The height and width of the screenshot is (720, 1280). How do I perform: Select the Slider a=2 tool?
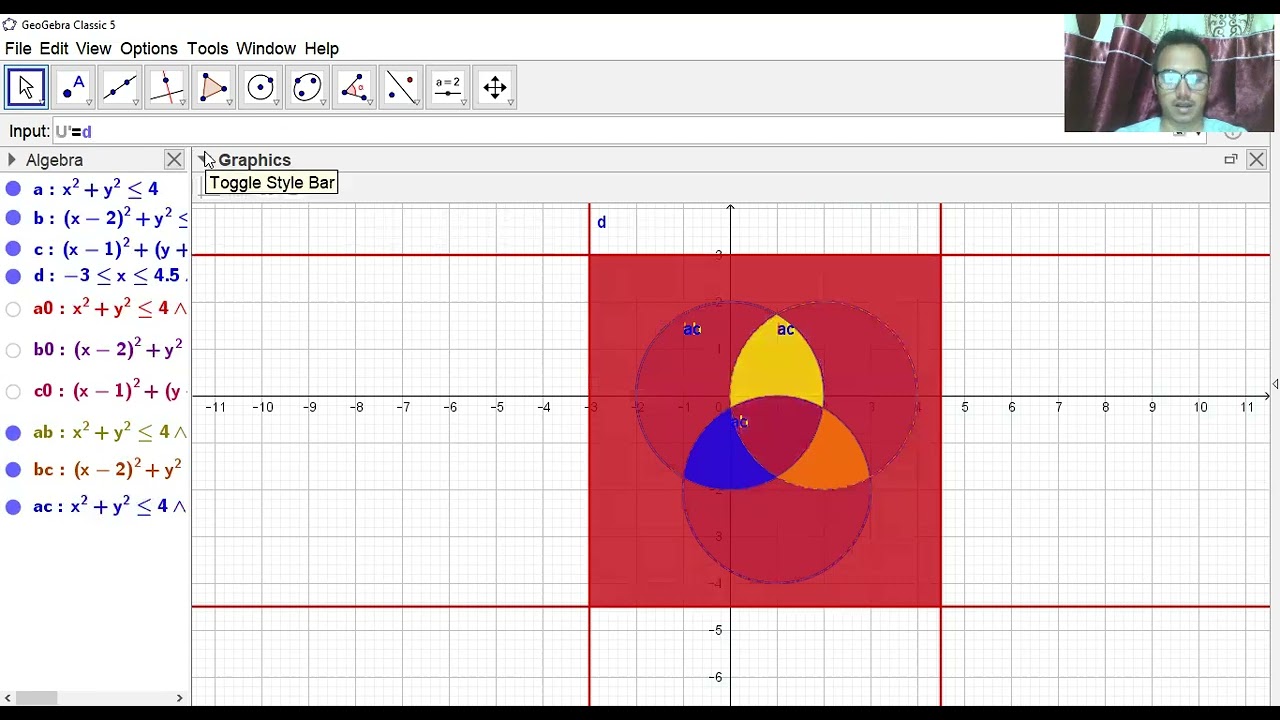tap(447, 87)
